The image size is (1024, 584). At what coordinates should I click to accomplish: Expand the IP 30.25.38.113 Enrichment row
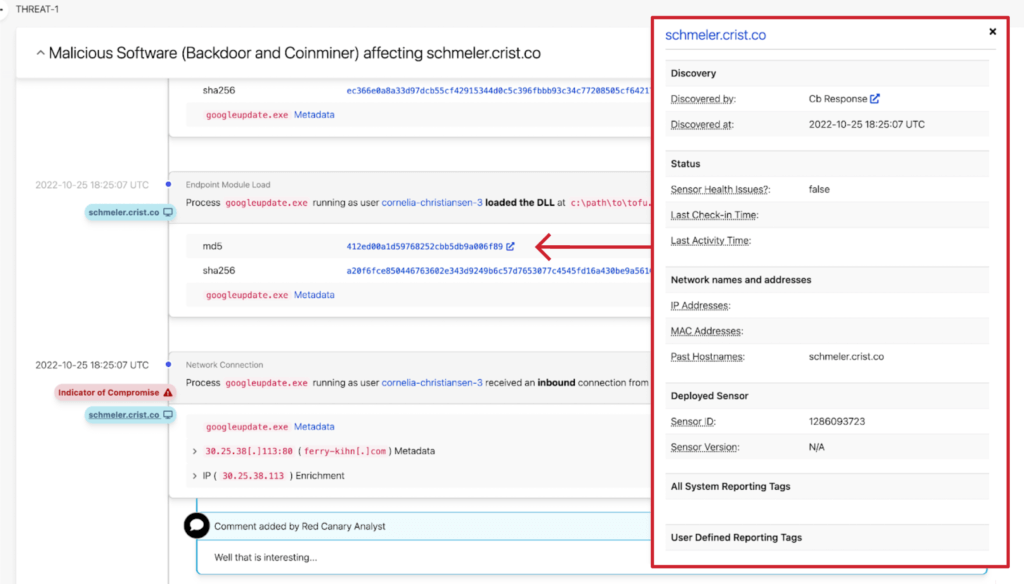tap(195, 476)
